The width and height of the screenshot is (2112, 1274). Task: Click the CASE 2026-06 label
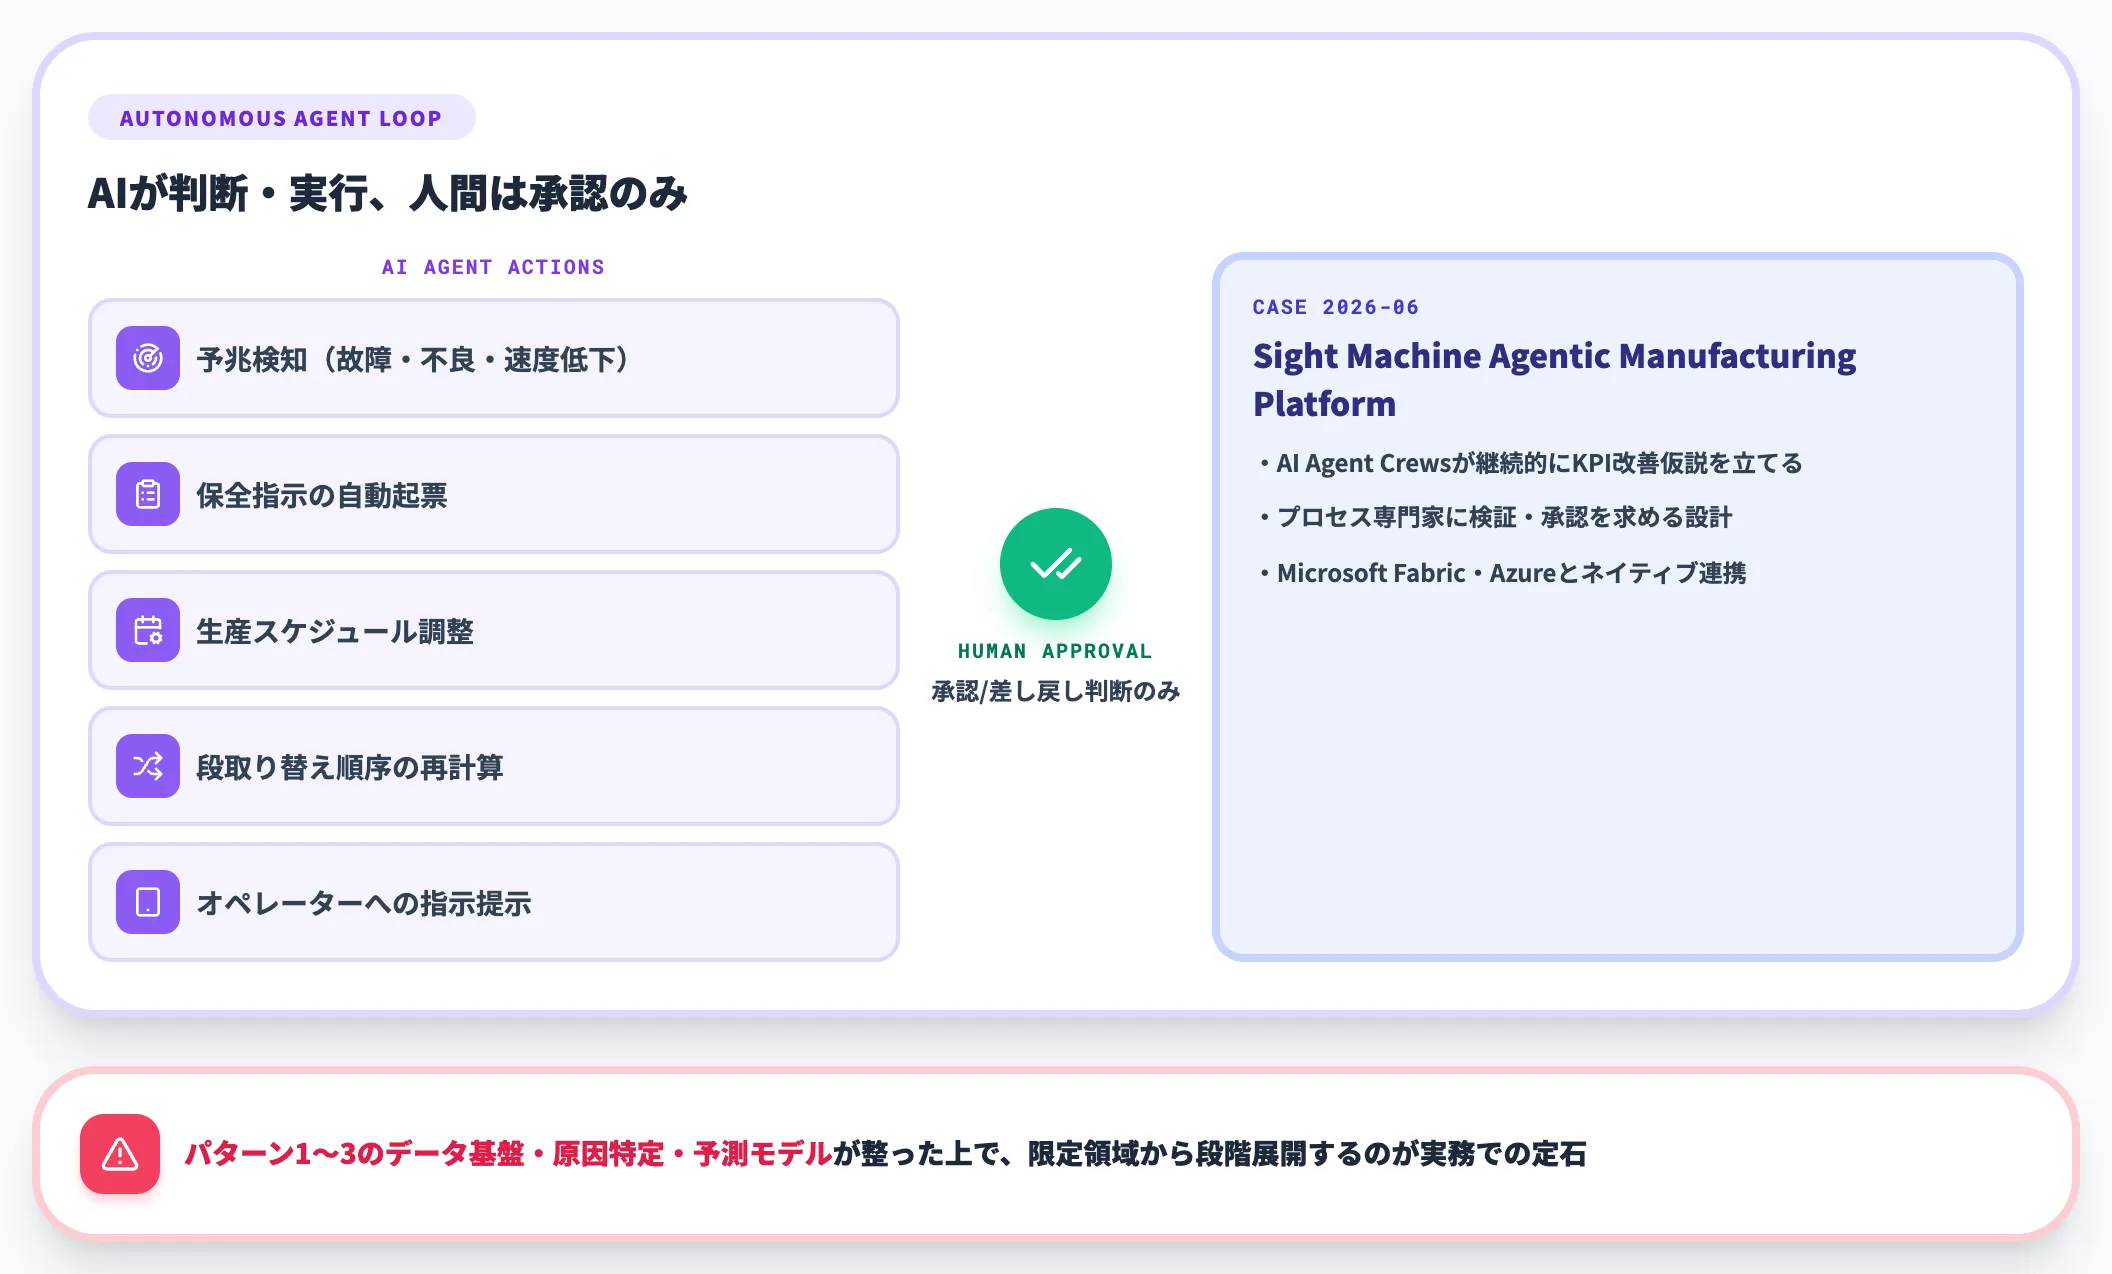point(1335,307)
